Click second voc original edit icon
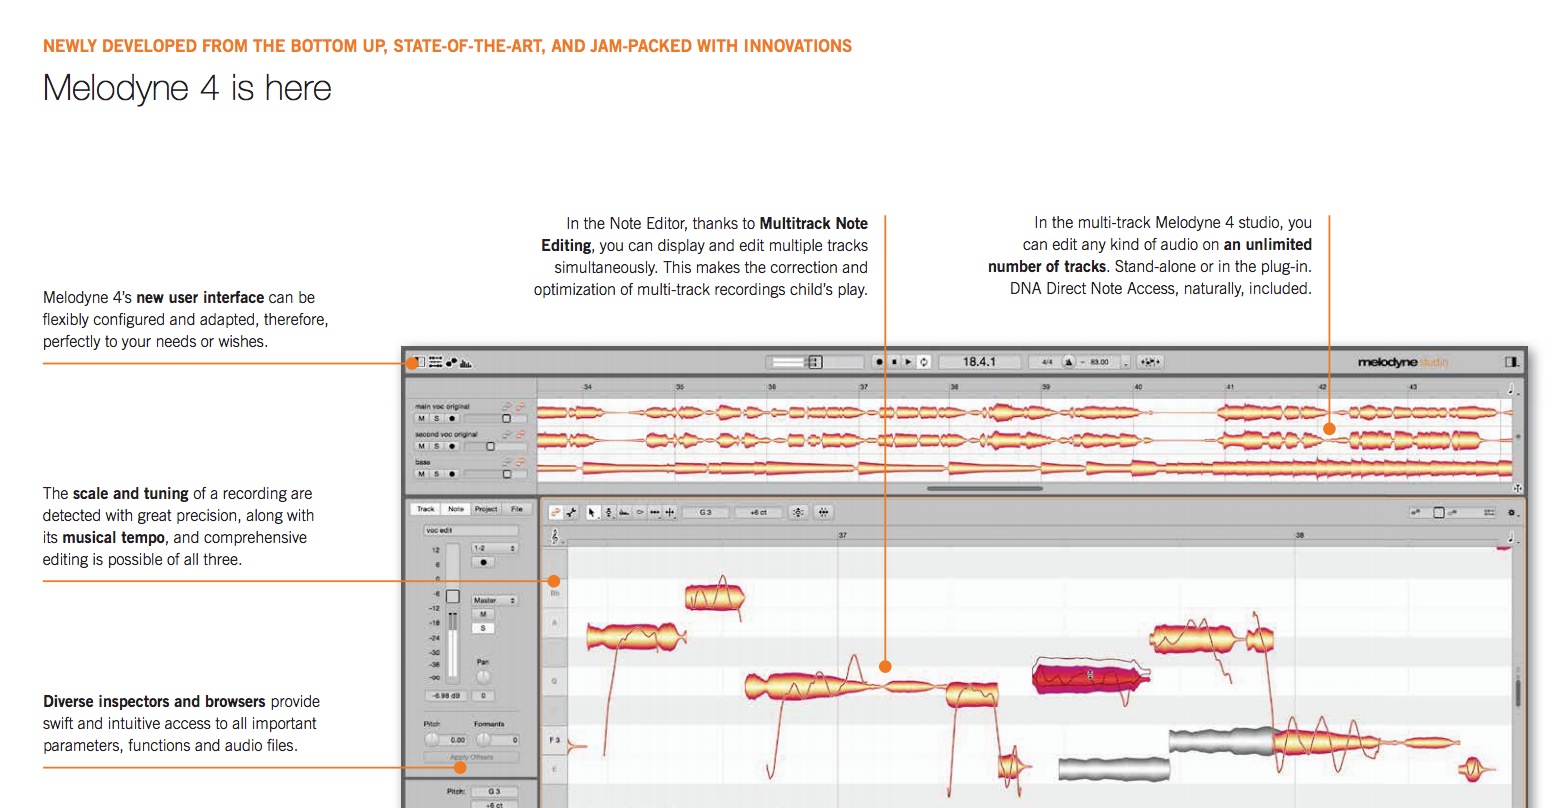The image size is (1563, 808). [x=507, y=434]
